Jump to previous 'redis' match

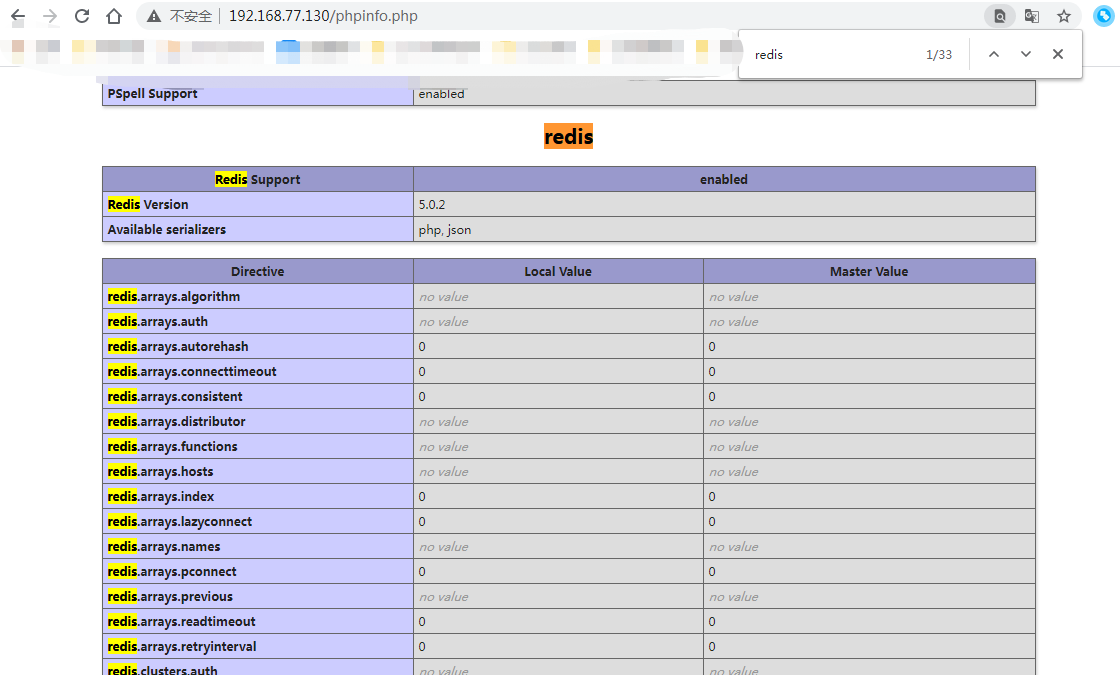[x=994, y=54]
